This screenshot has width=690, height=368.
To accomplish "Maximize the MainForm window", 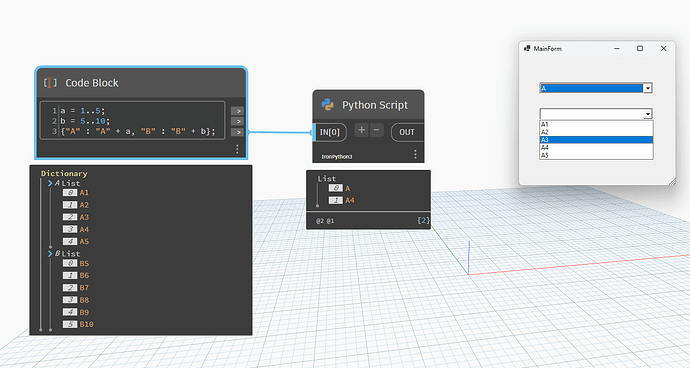I will pyautogui.click(x=640, y=48).
